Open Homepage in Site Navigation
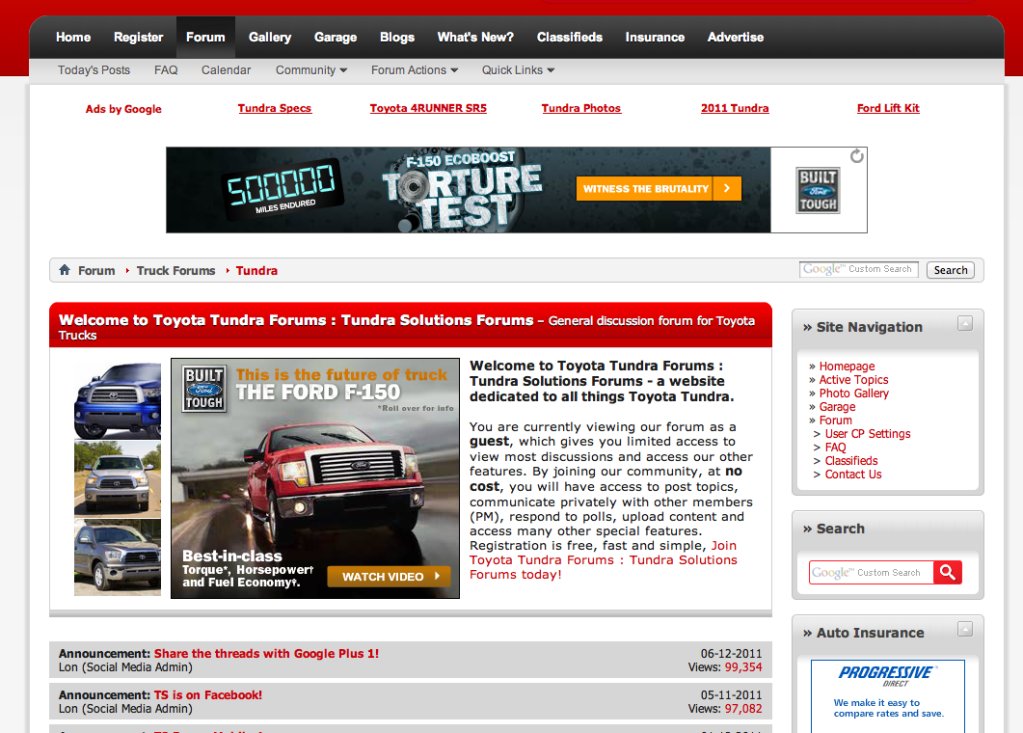 pyautogui.click(x=847, y=366)
